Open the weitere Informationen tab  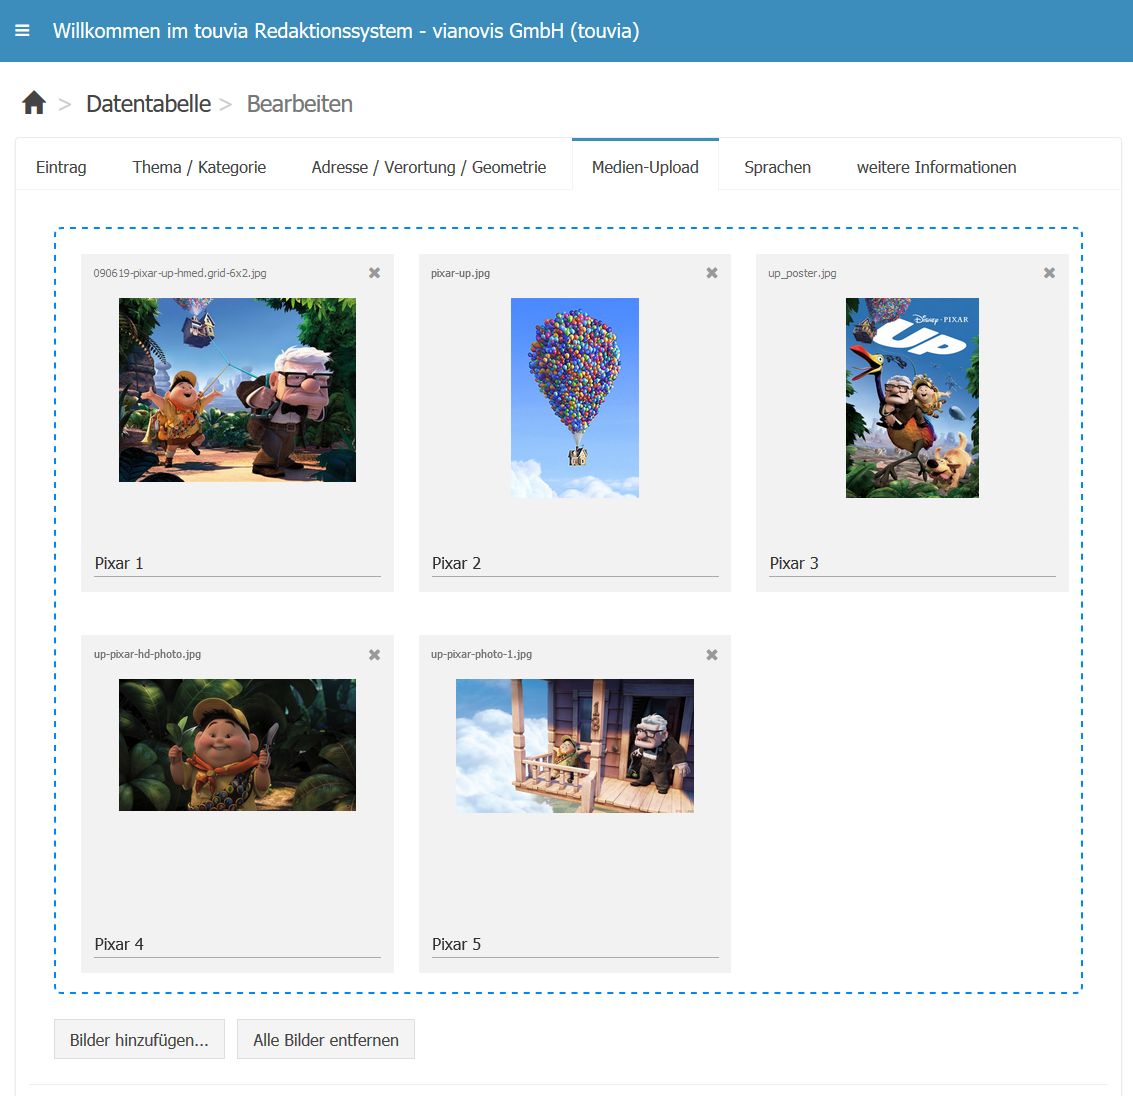[936, 167]
